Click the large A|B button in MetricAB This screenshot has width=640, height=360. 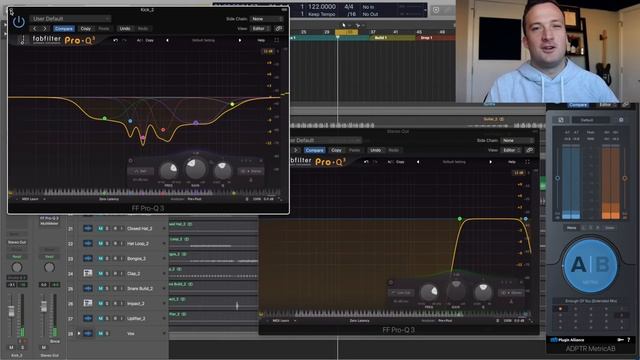(x=591, y=265)
